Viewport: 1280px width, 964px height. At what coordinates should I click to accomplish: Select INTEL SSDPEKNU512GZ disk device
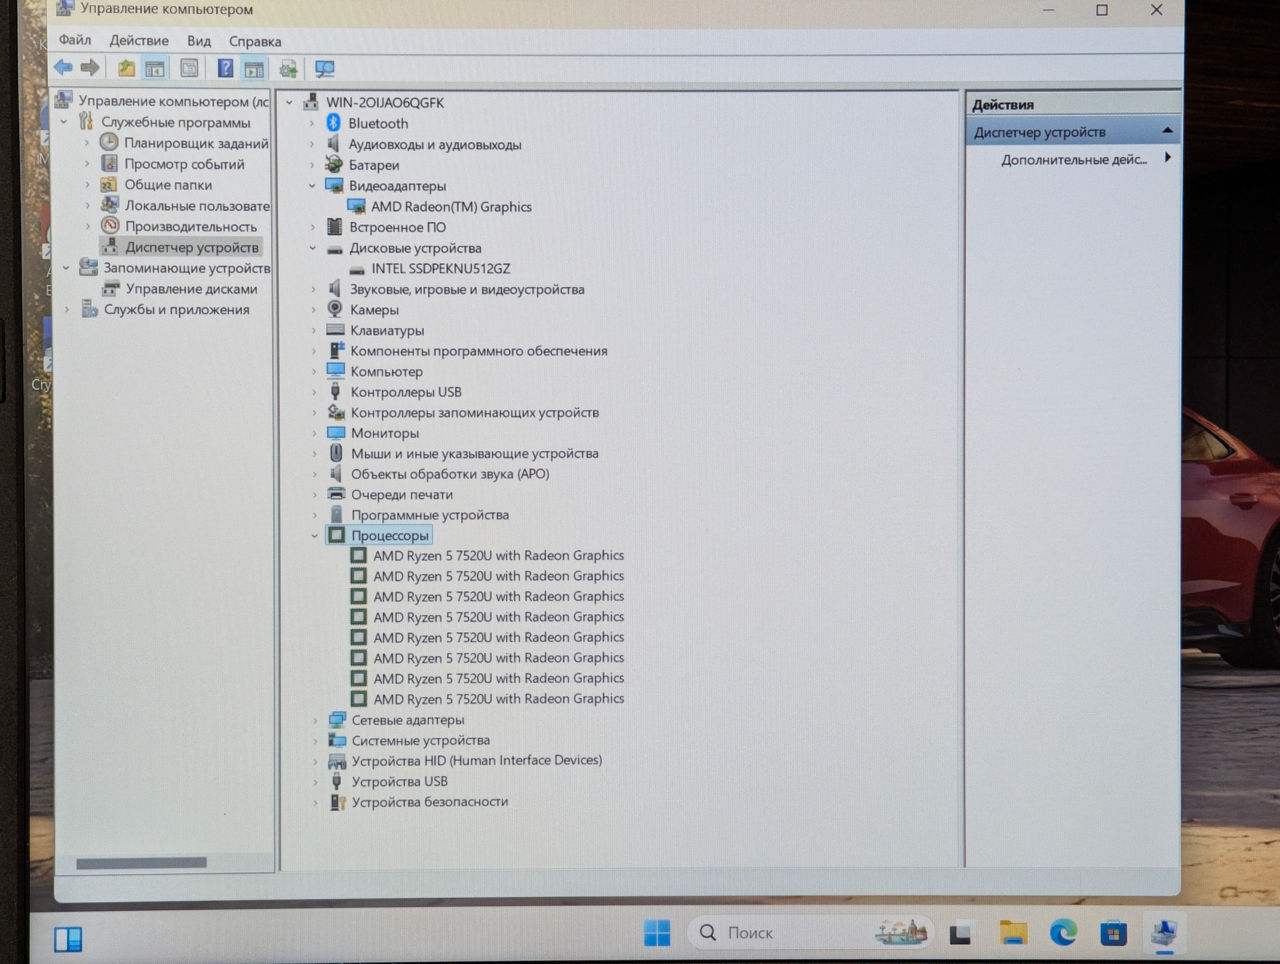(441, 269)
